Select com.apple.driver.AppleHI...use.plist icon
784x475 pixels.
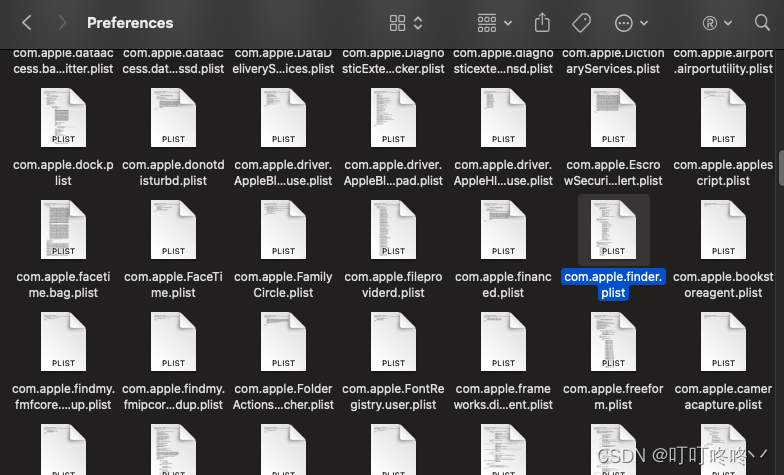tap(503, 118)
